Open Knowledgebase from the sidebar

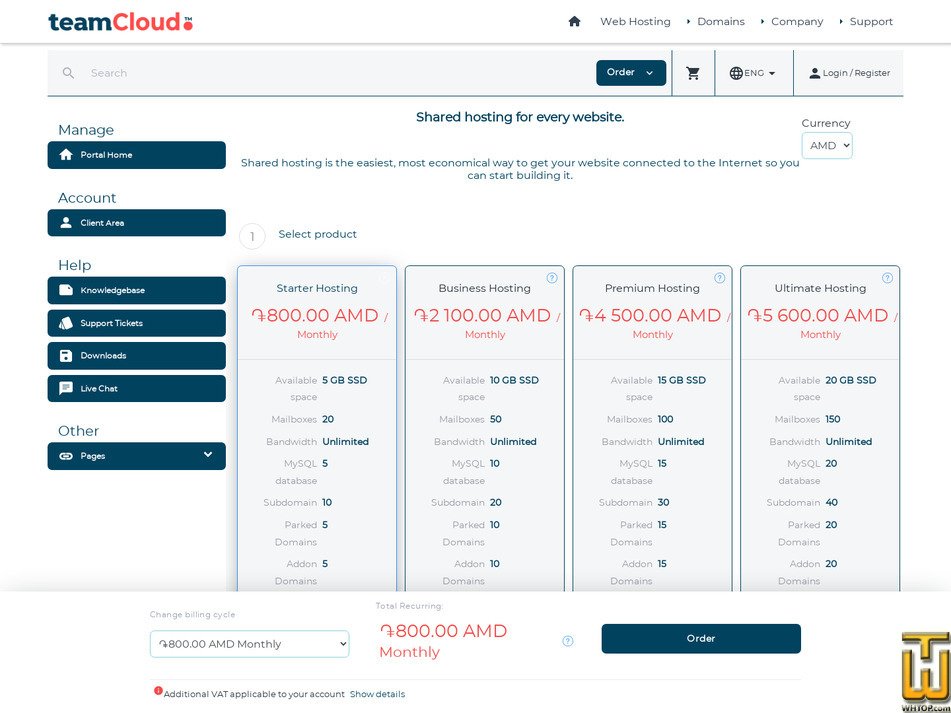pyautogui.click(x=136, y=290)
